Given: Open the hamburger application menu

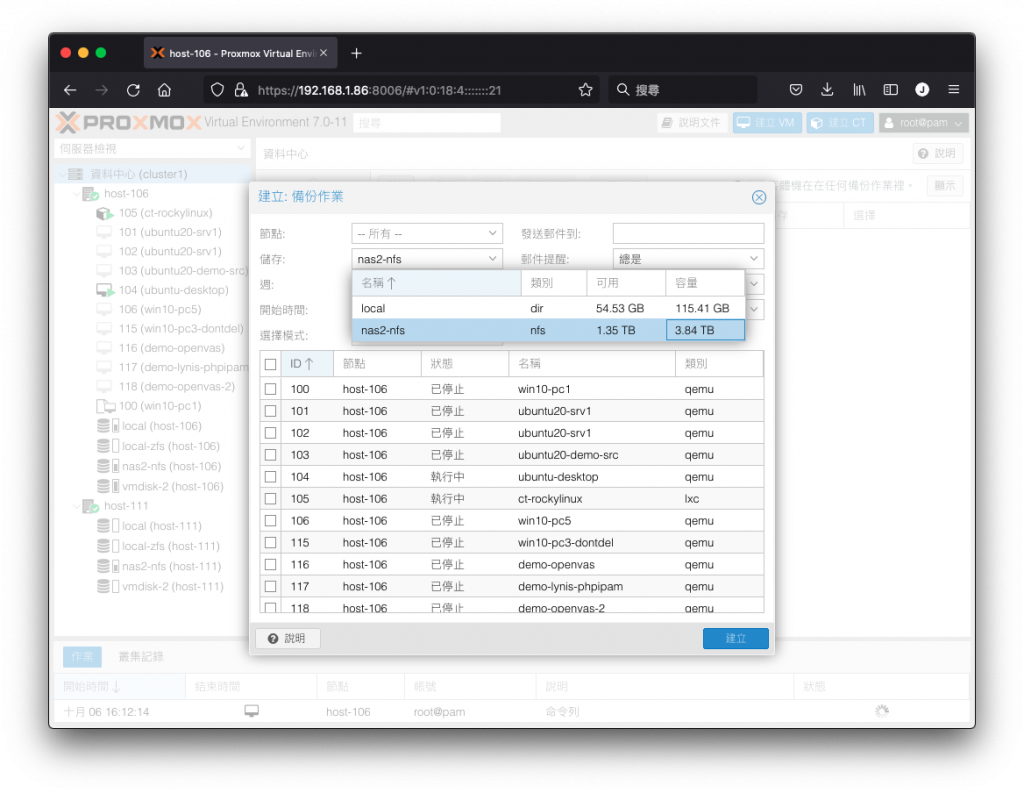Looking at the screenshot, I should [x=953, y=89].
